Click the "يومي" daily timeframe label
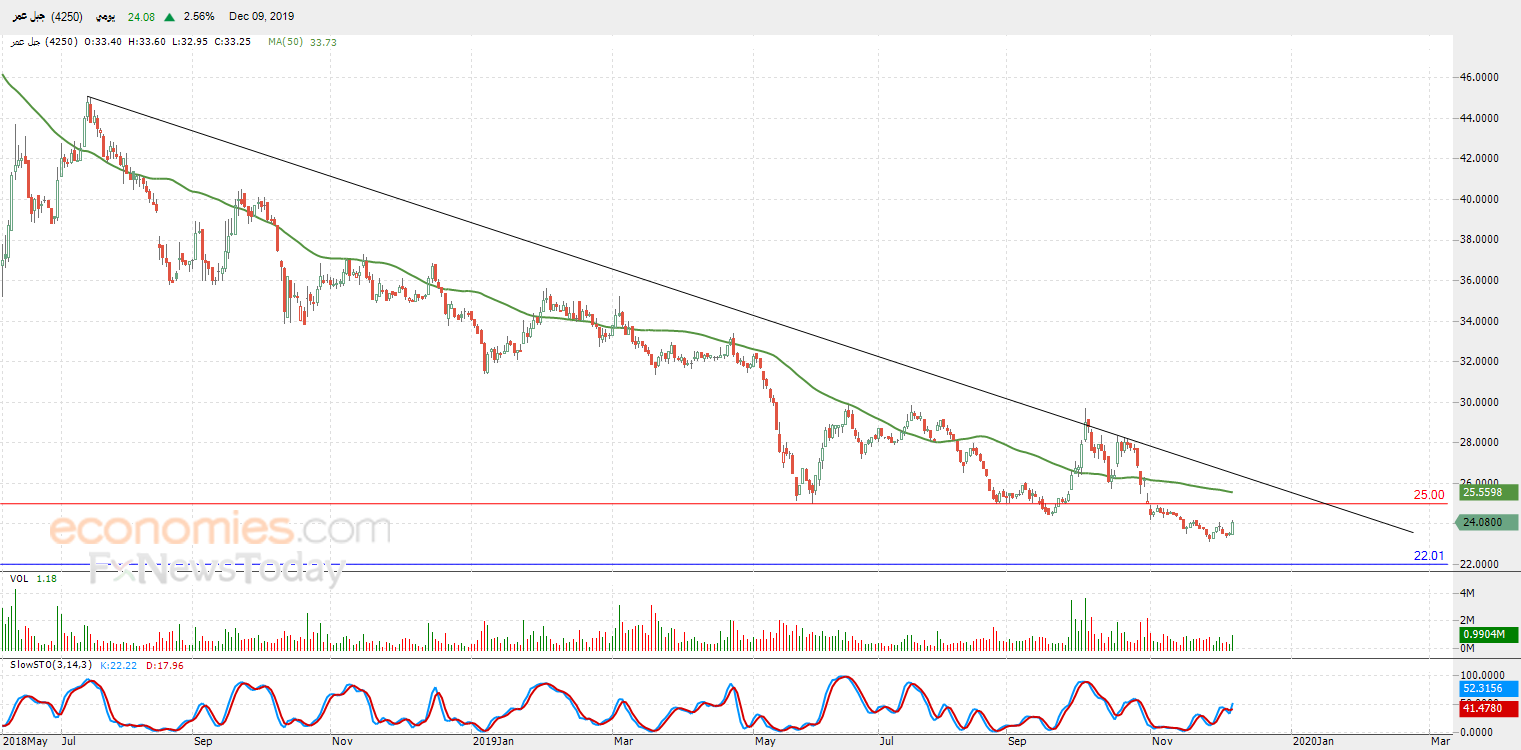Viewport: 1521px width, 750px height. (x=105, y=17)
